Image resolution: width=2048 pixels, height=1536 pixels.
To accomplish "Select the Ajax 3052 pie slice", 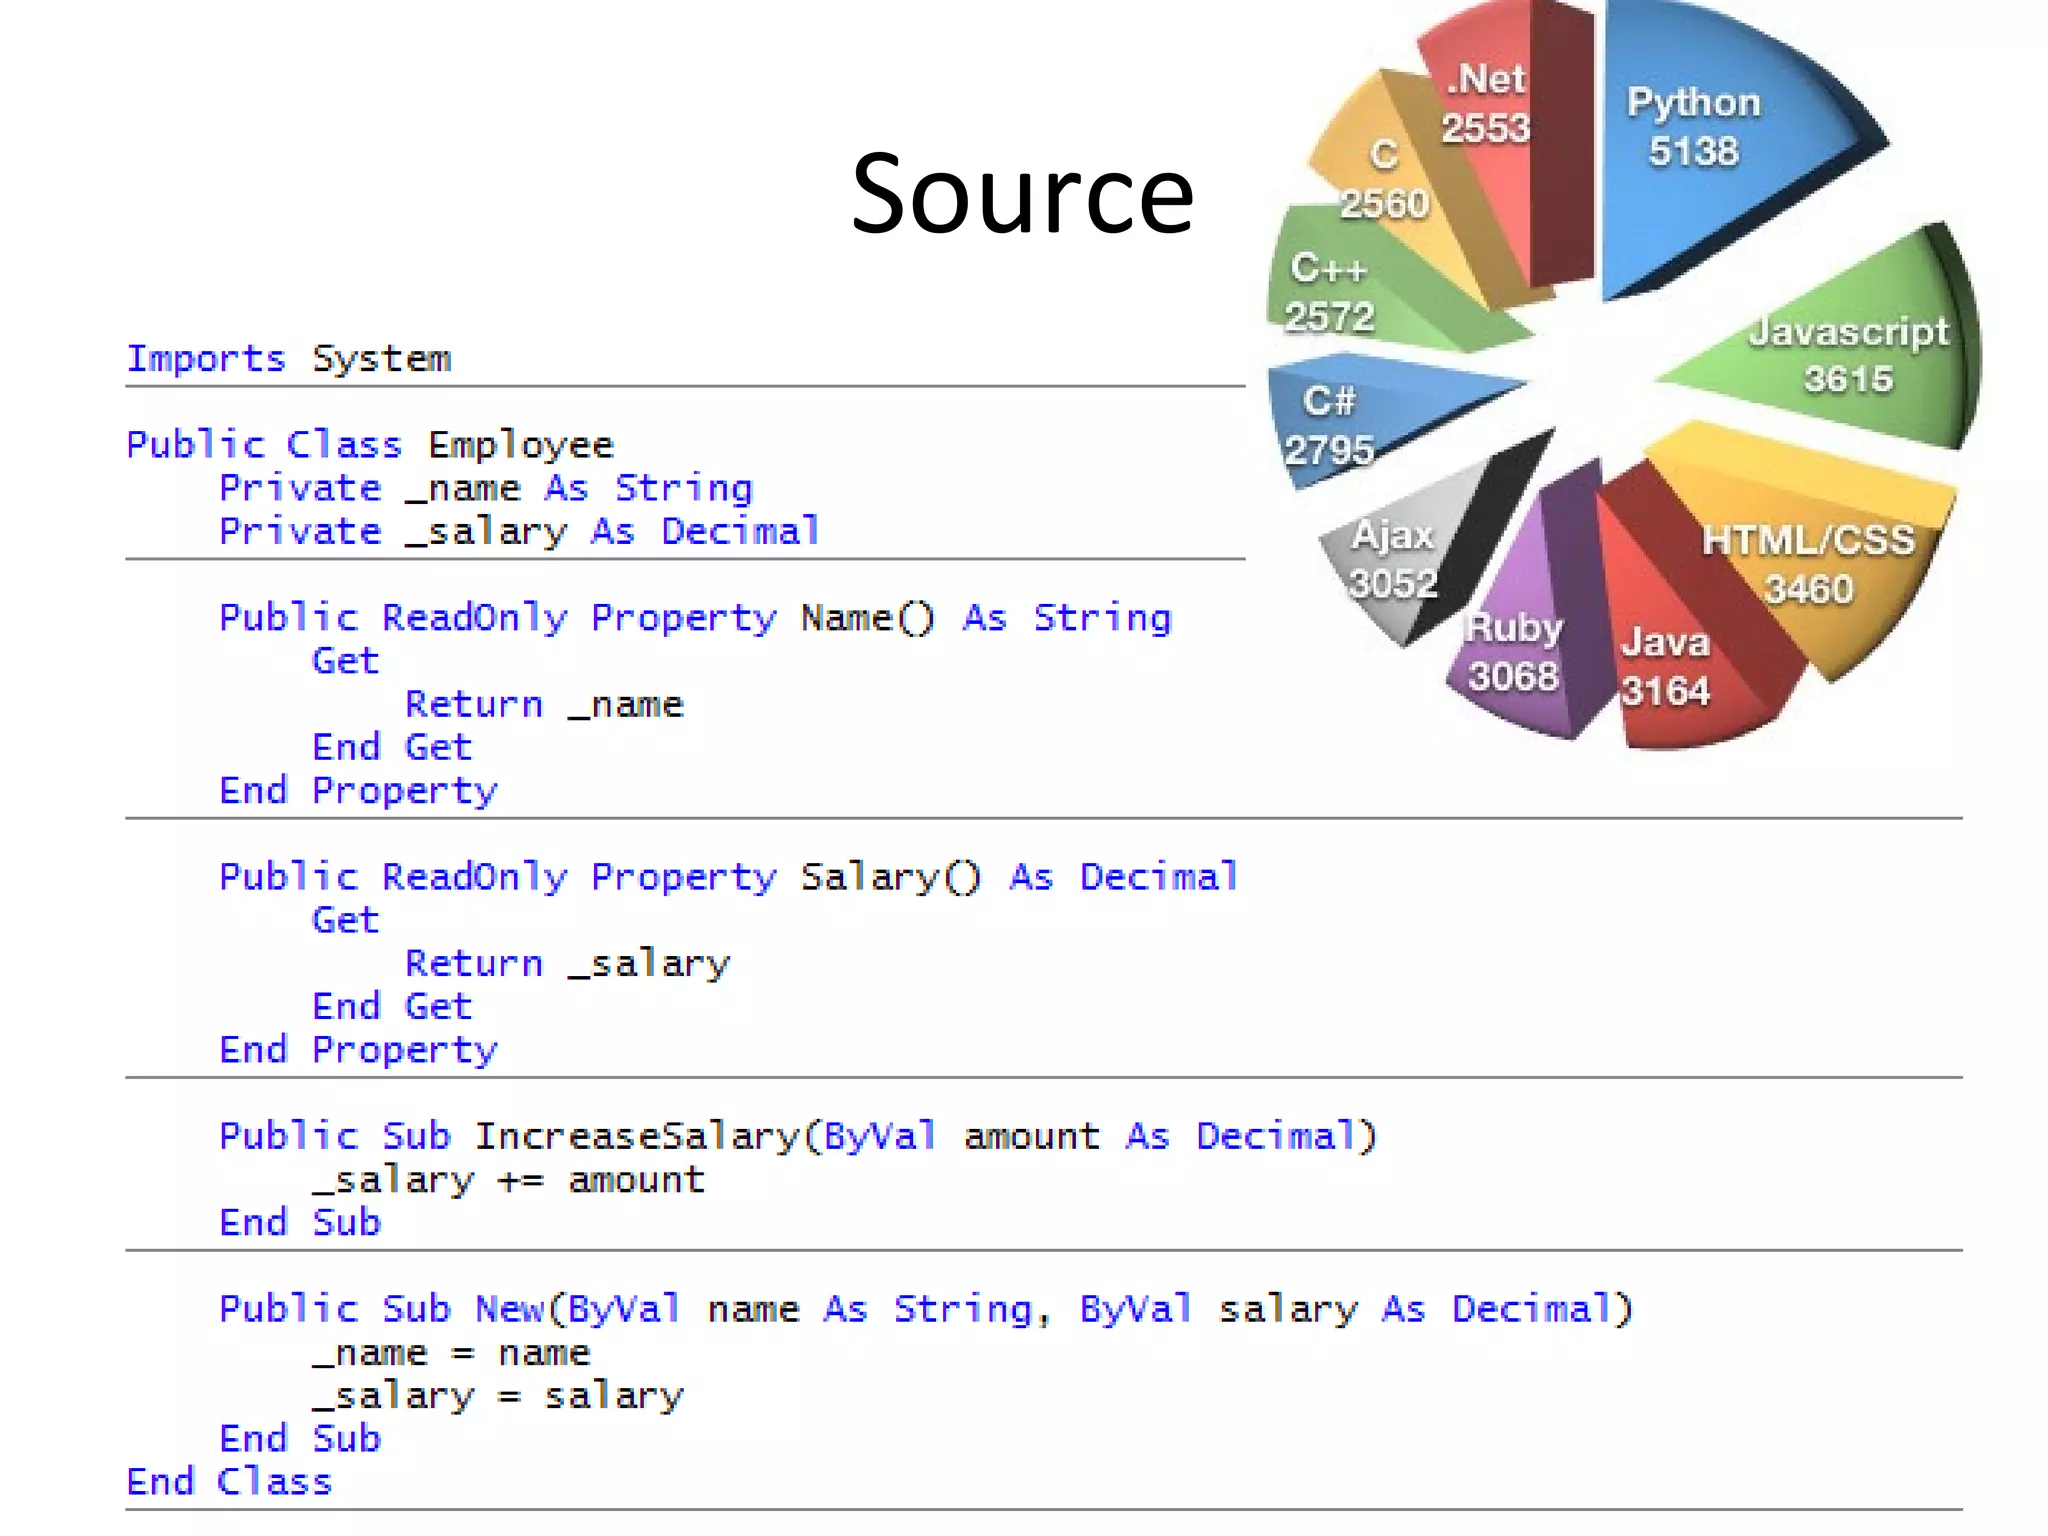I will tap(1395, 560).
